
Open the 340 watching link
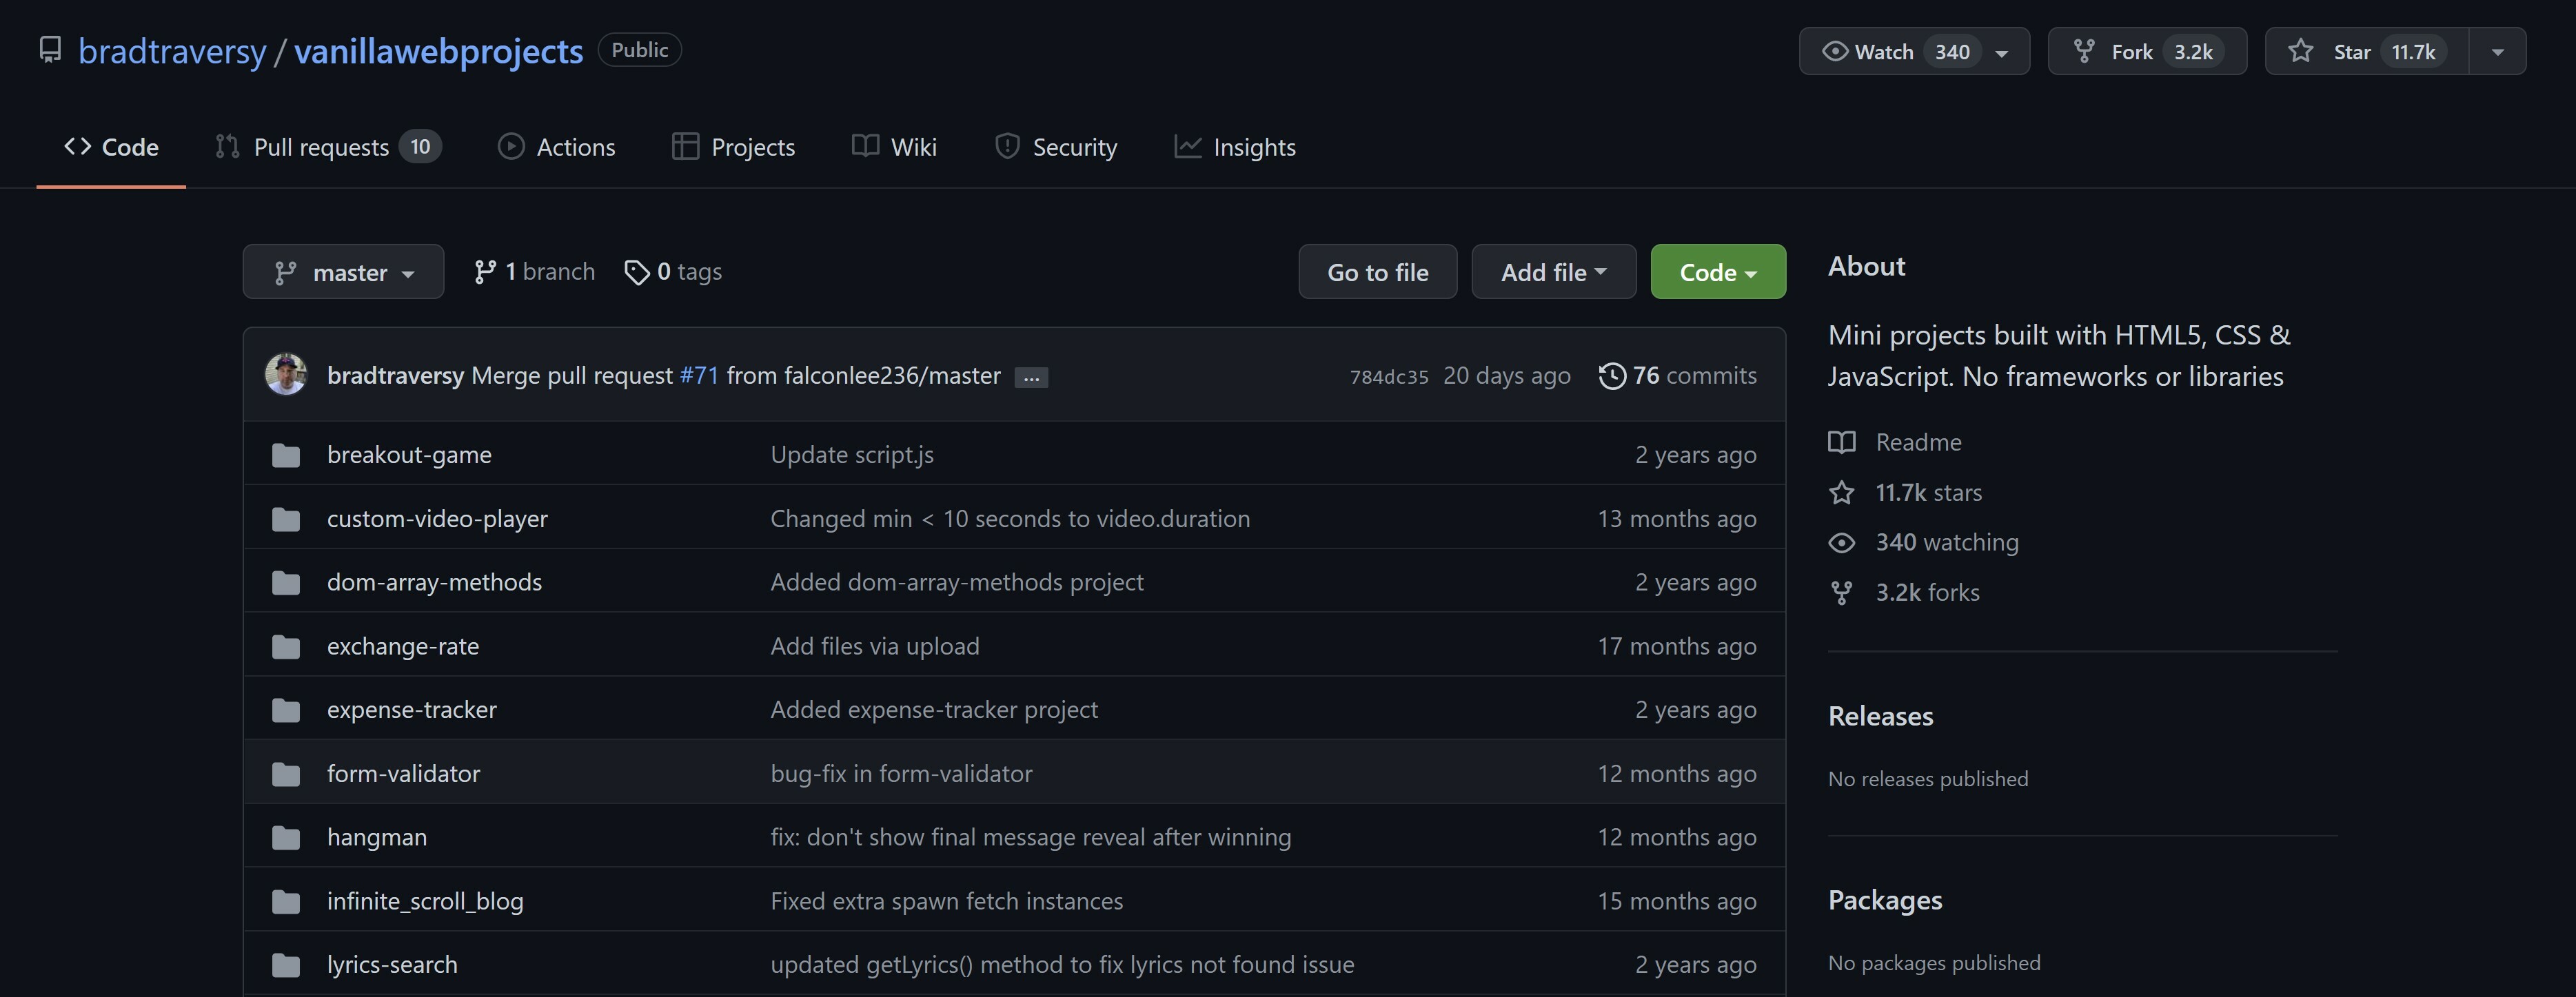[1923, 542]
